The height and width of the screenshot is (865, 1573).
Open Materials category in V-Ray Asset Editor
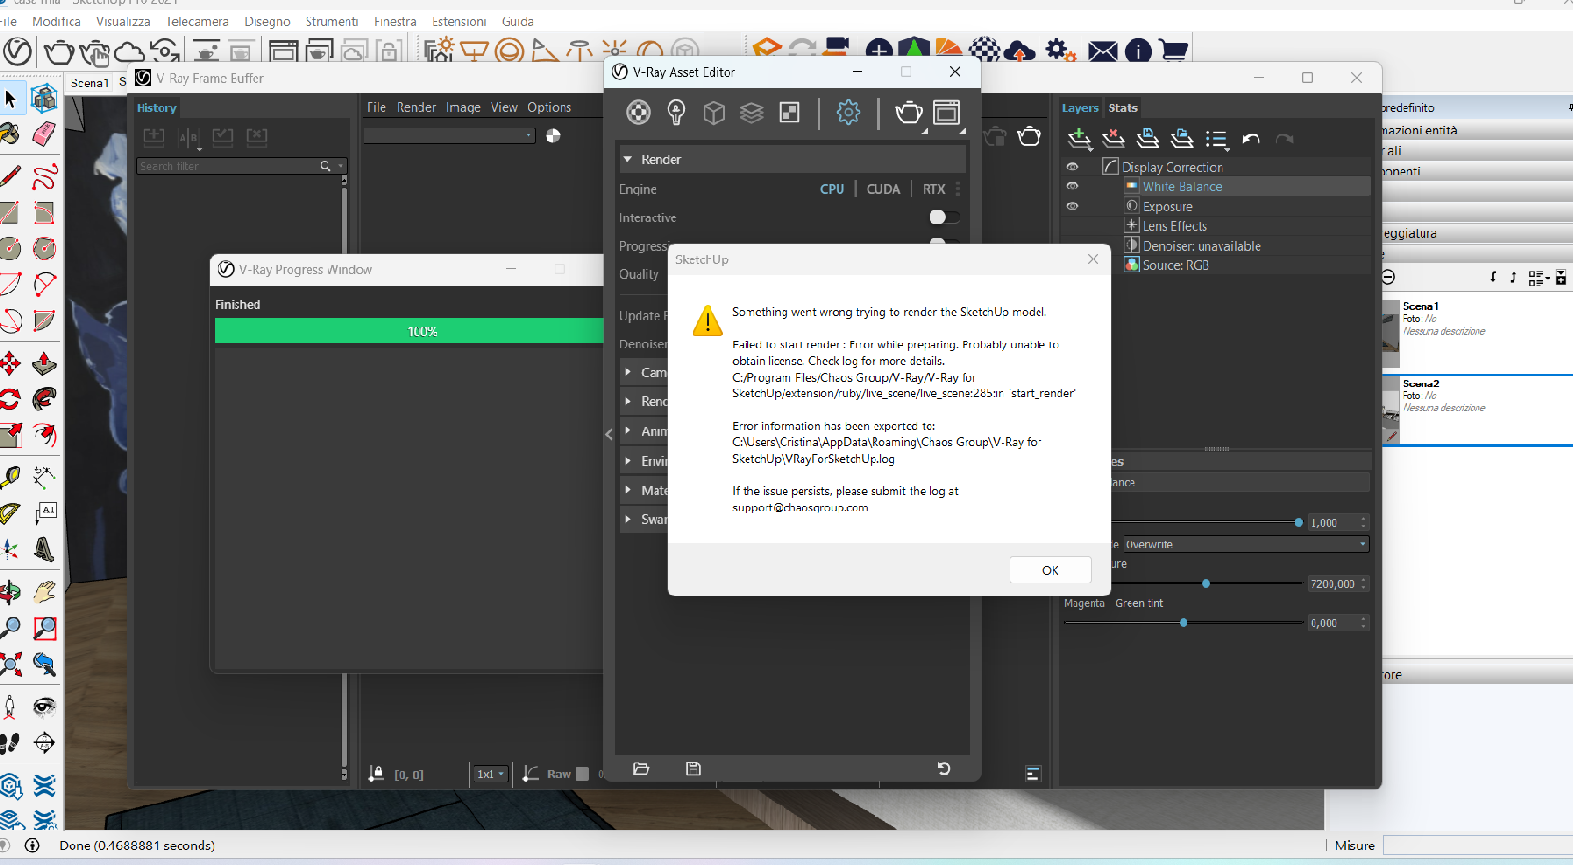[x=638, y=112]
